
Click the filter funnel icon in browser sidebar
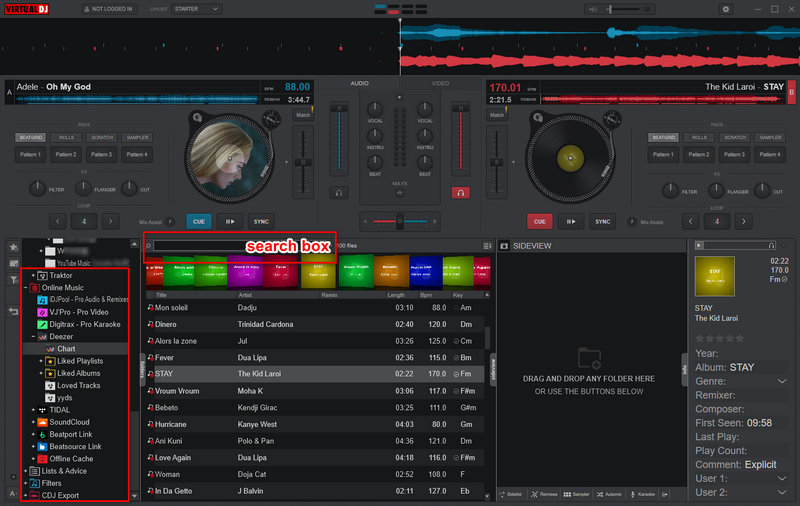(x=14, y=280)
